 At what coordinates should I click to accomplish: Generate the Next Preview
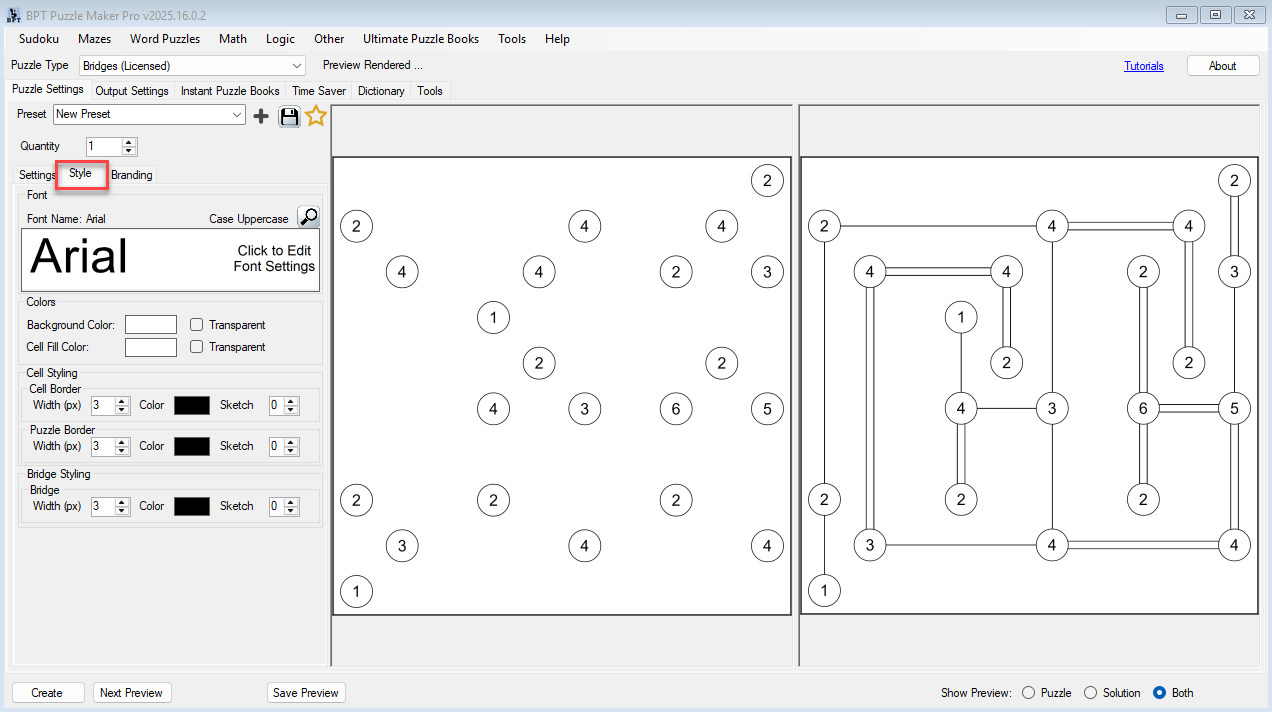131,692
